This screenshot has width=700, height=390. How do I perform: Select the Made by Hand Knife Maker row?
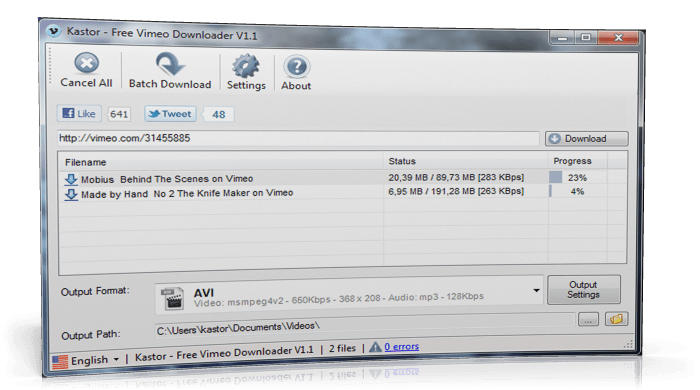(x=342, y=192)
